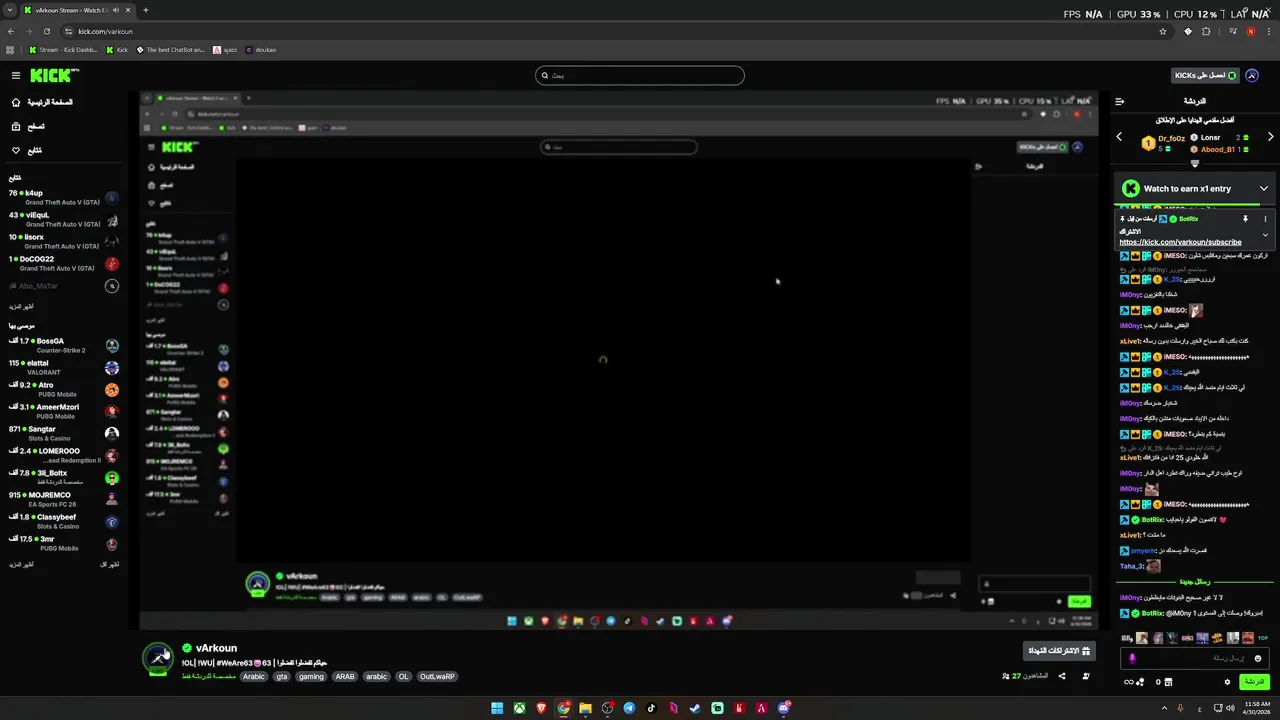Show hidden system tray icons chevron

1164,708
